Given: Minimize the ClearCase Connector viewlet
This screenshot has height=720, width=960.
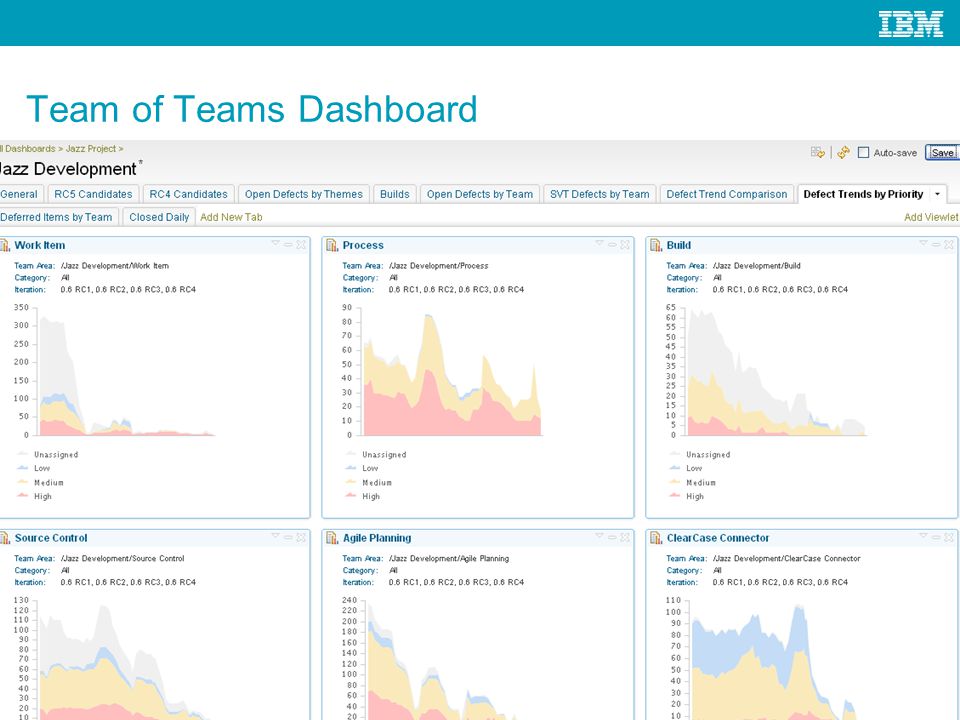Looking at the screenshot, I should [x=936, y=537].
